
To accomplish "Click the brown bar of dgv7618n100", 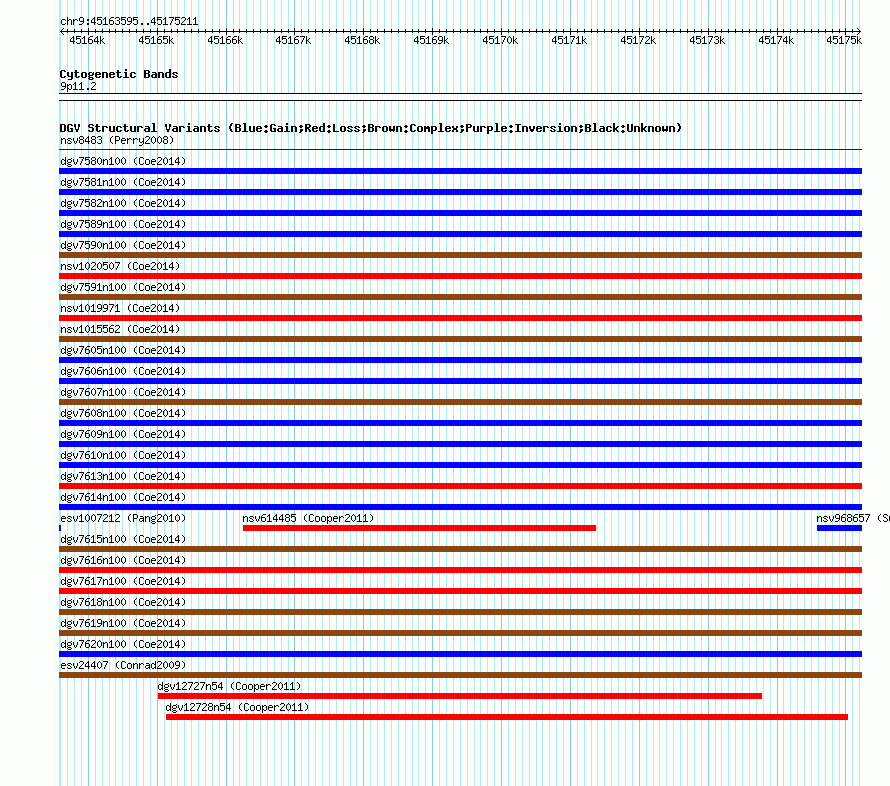I will 460,612.
